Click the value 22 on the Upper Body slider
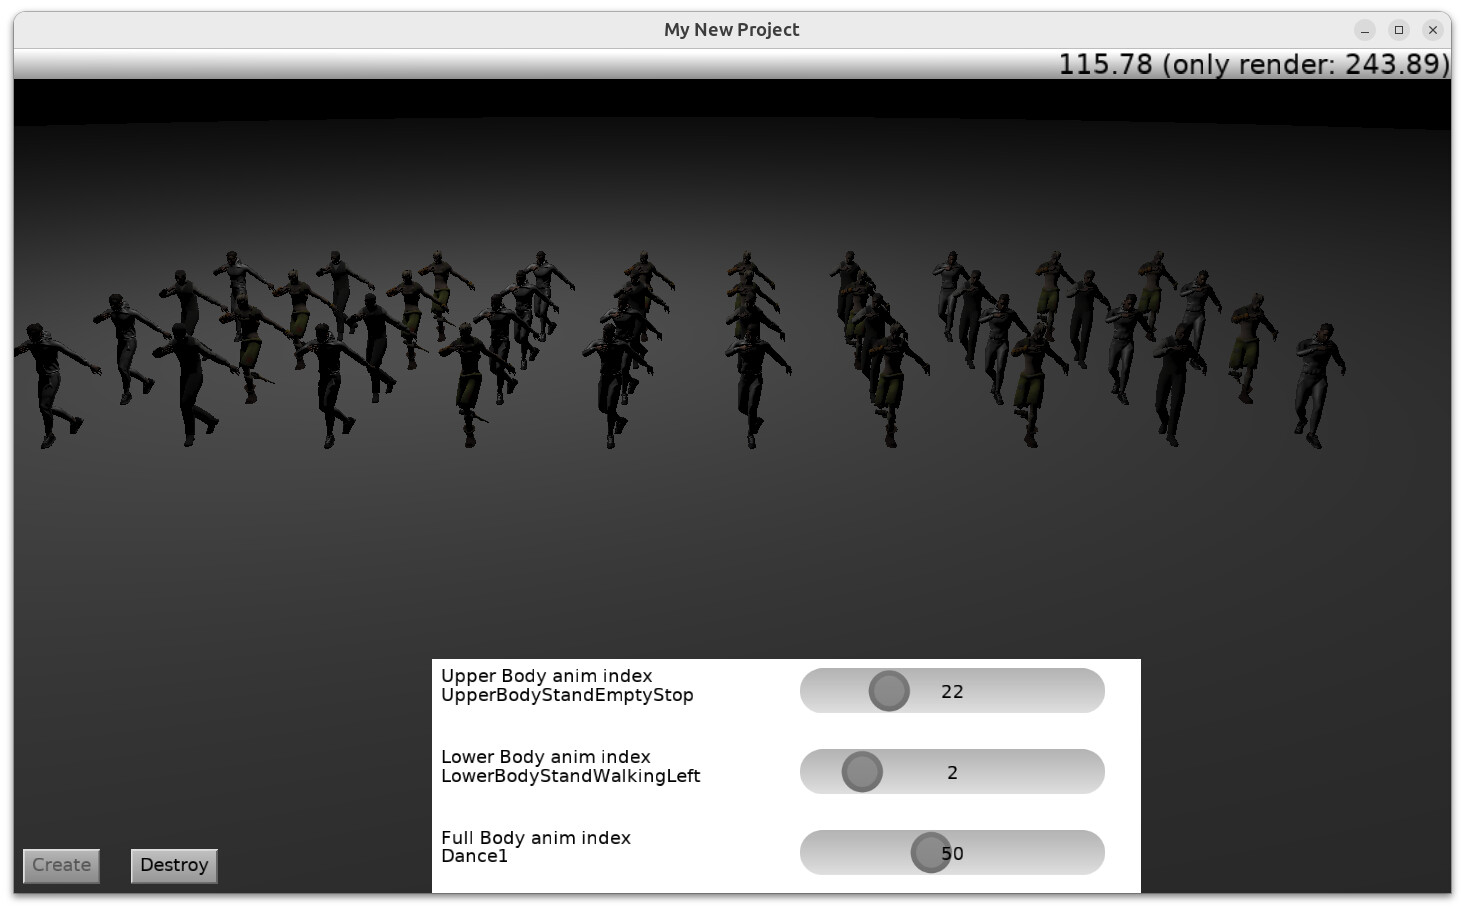The image size is (1465, 910). pos(952,692)
